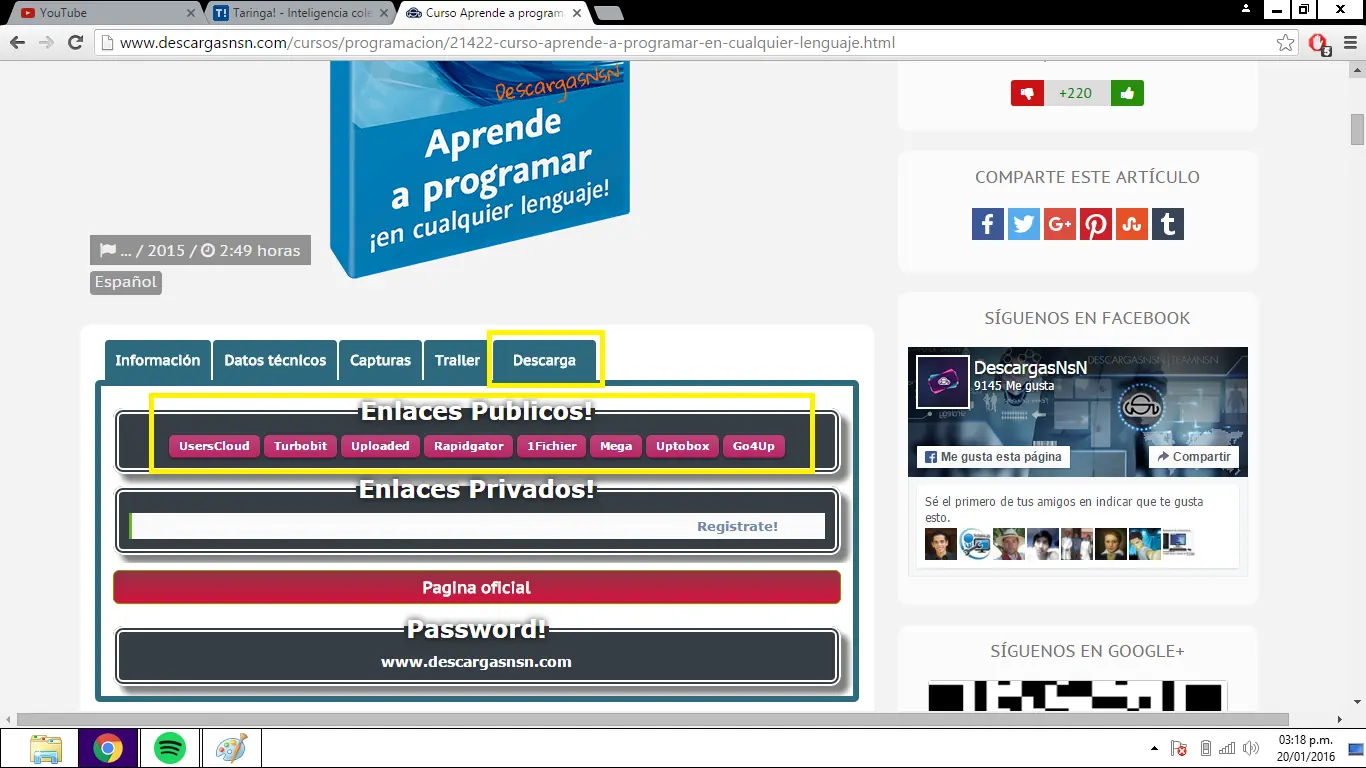
Task: Click the red thumbs-down vote icon
Action: click(1027, 93)
